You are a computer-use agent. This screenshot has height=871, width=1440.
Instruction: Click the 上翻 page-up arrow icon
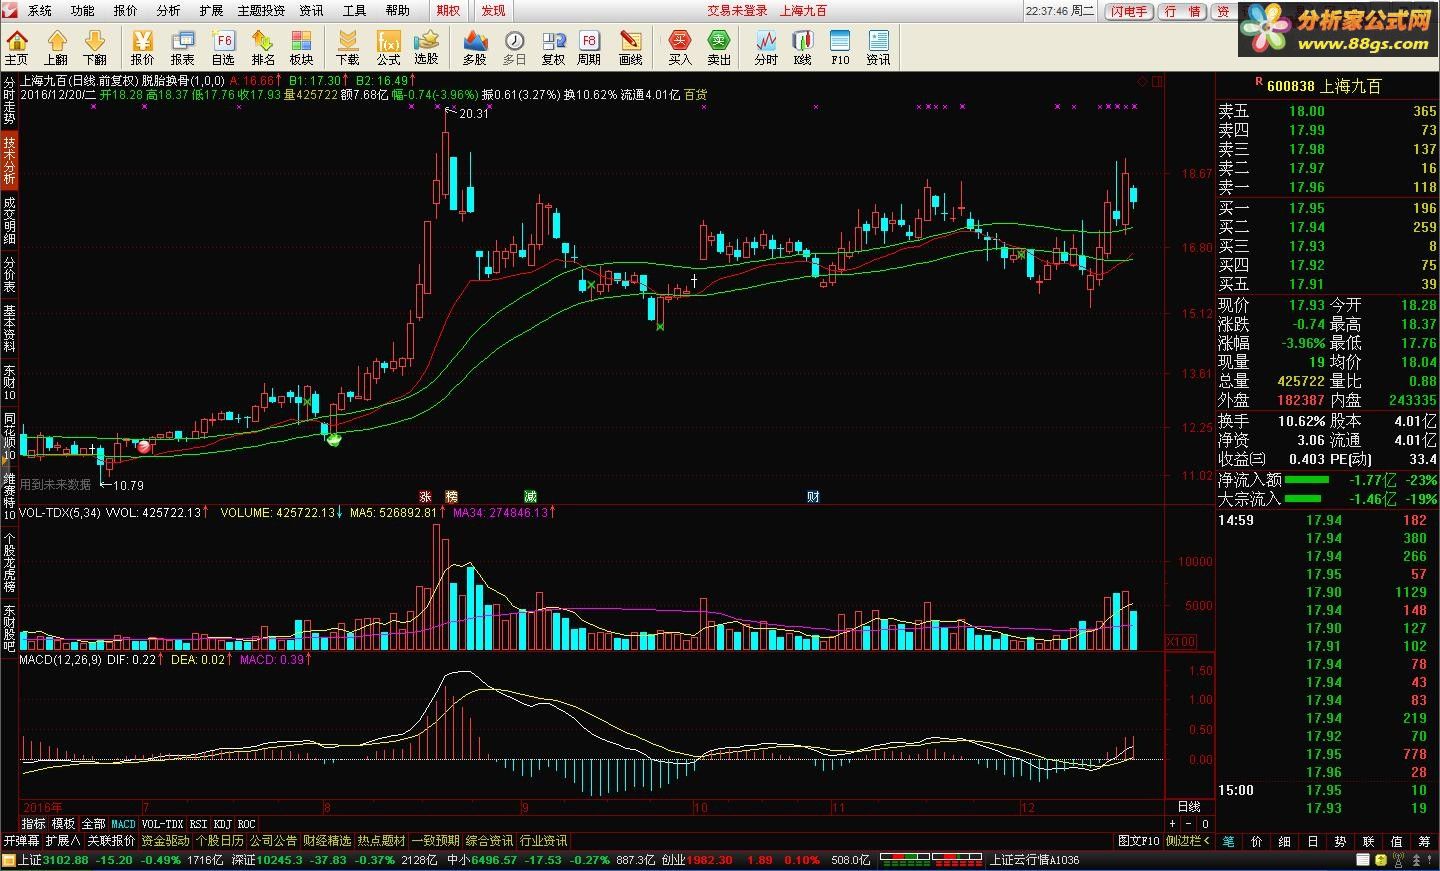[x=56, y=47]
